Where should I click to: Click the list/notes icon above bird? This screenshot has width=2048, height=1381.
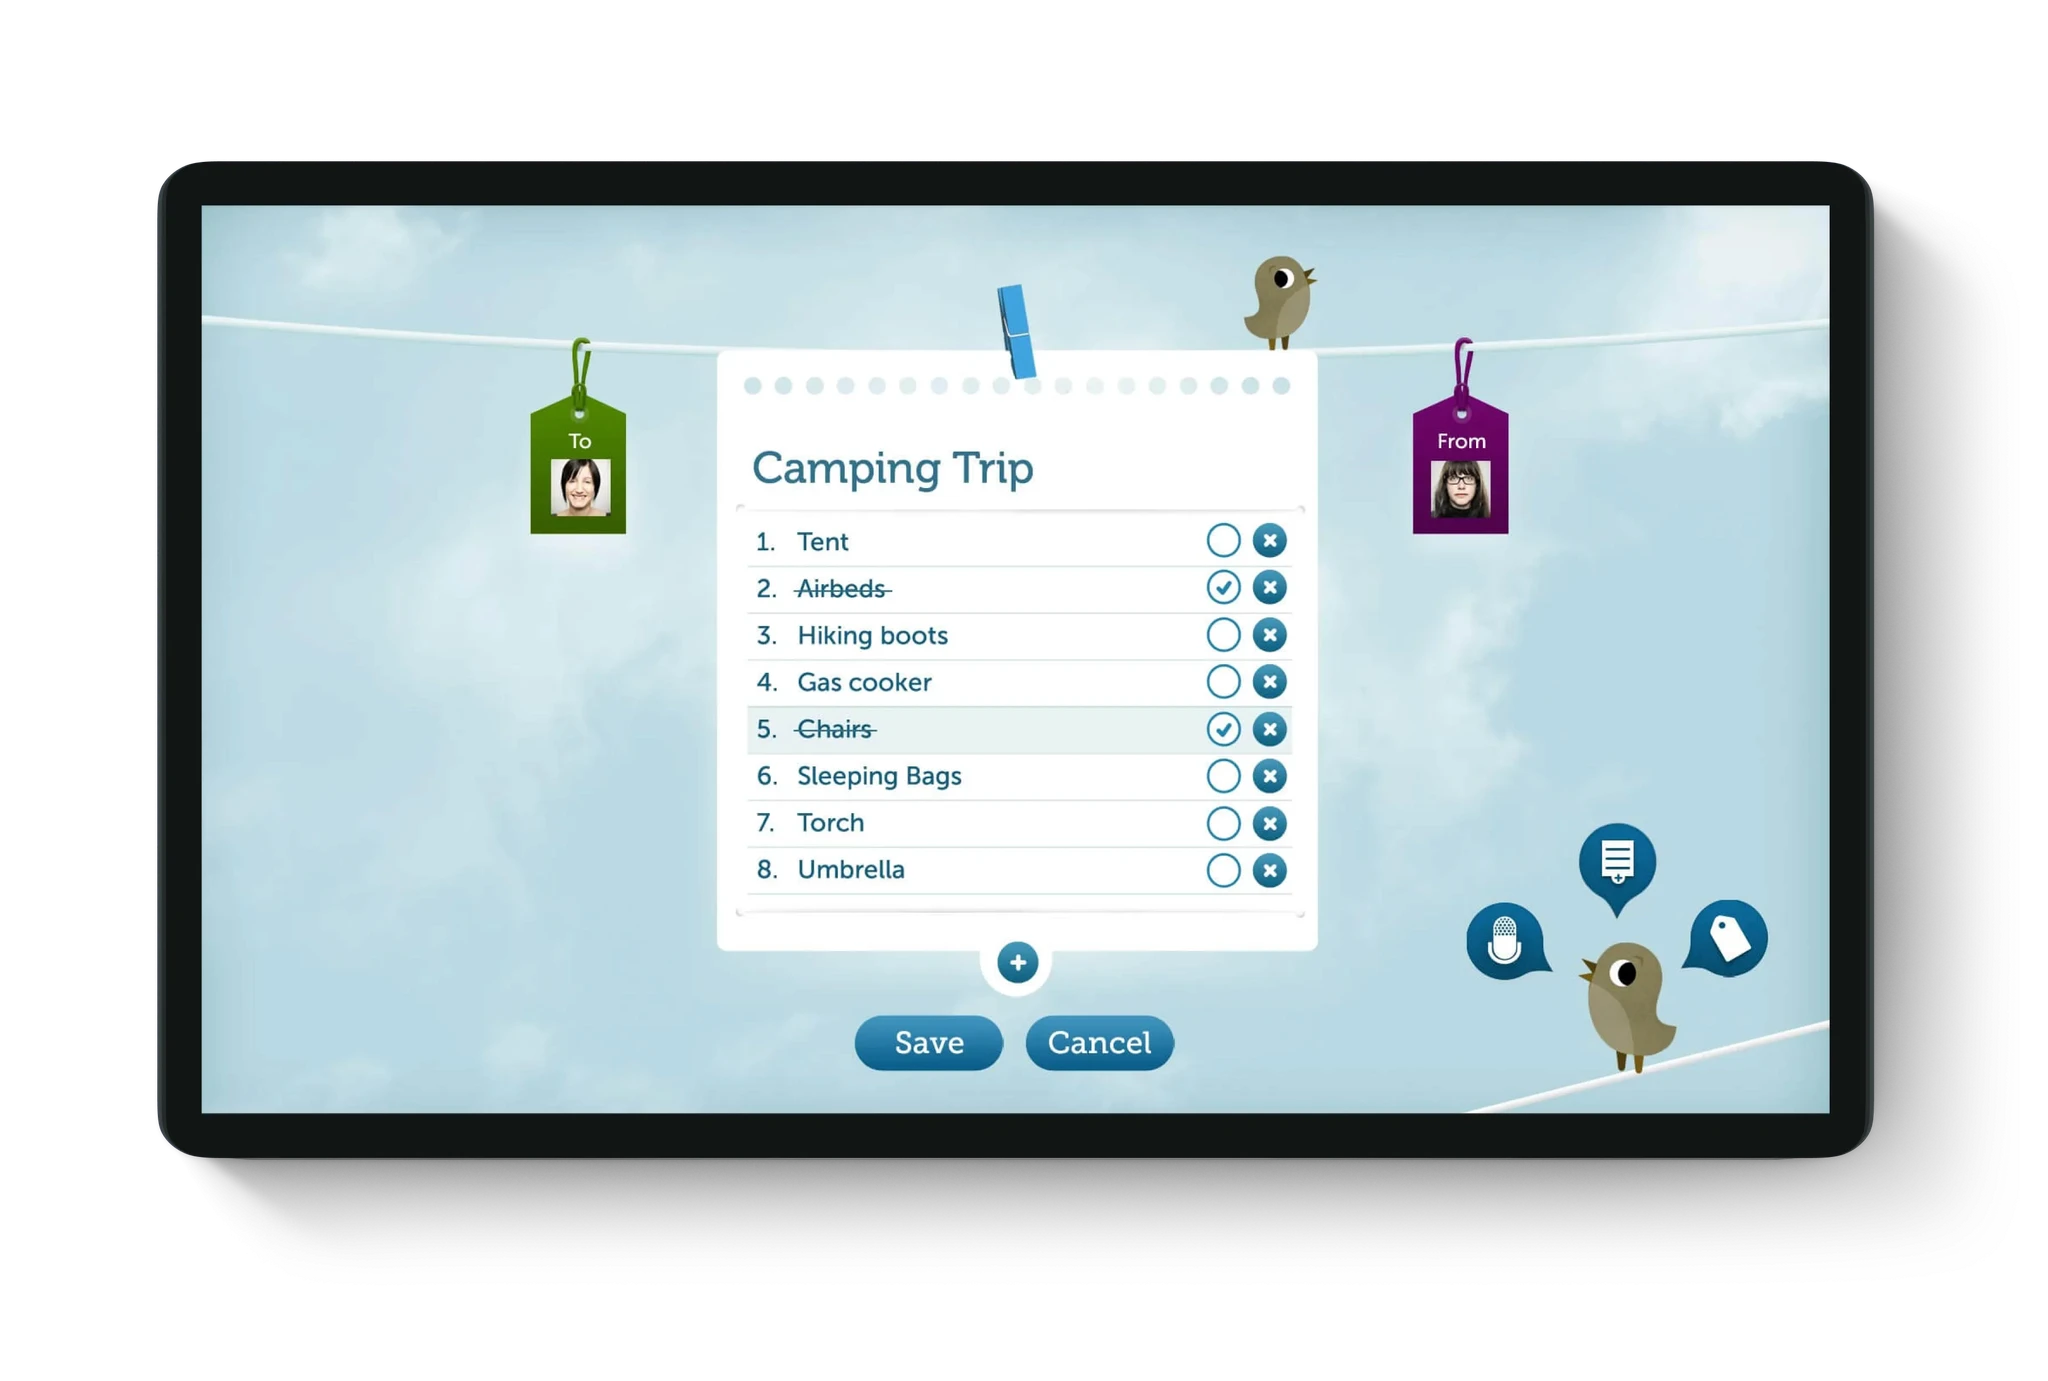point(1618,860)
